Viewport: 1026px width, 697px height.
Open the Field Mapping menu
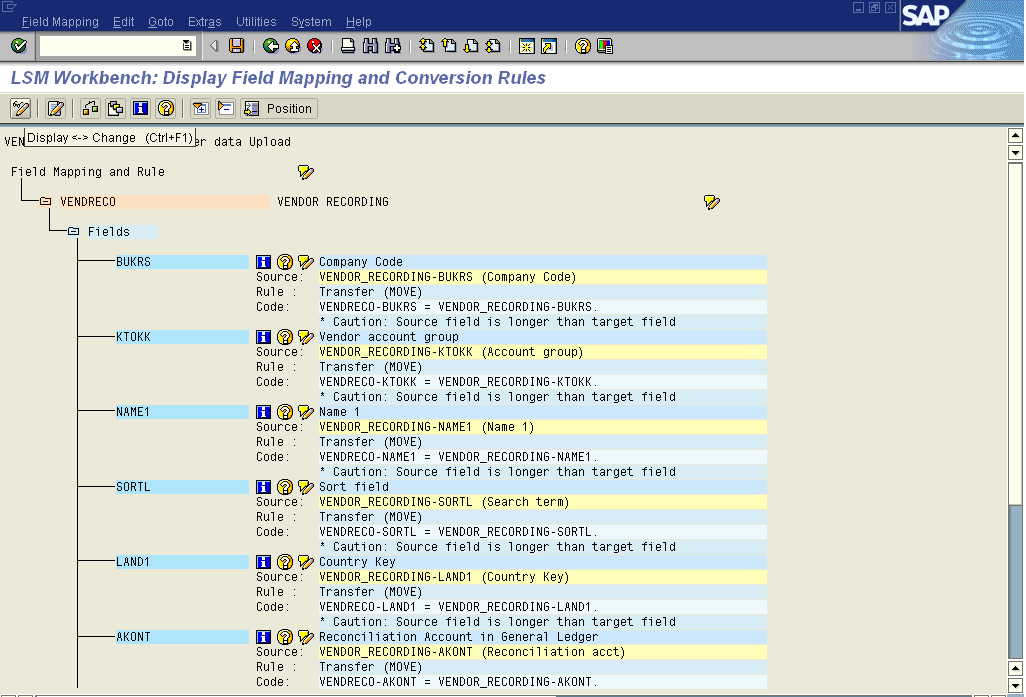[x=60, y=21]
